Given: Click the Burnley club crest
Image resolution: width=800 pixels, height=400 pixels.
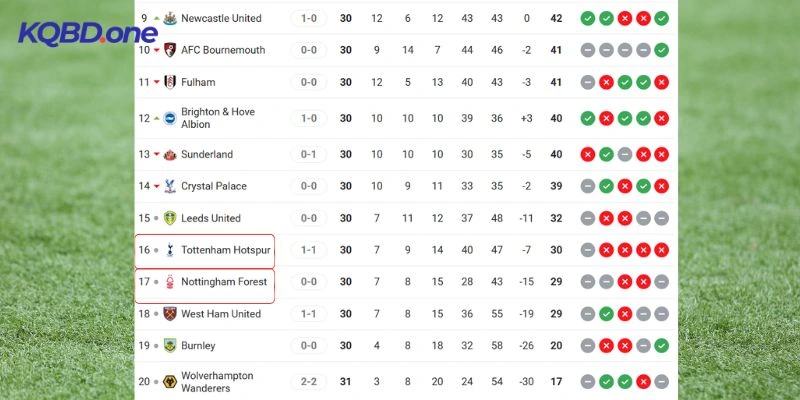Looking at the screenshot, I should tap(170, 346).
